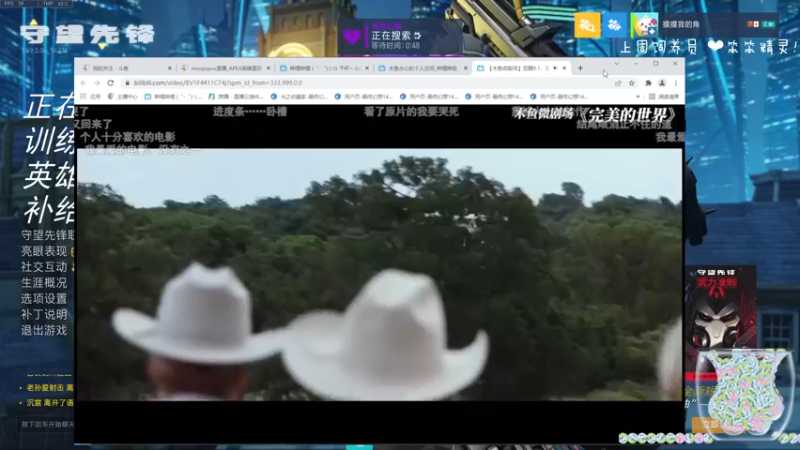Click the orange find-group icon in Overwatch
The width and height of the screenshot is (800, 450).
pos(587,25)
